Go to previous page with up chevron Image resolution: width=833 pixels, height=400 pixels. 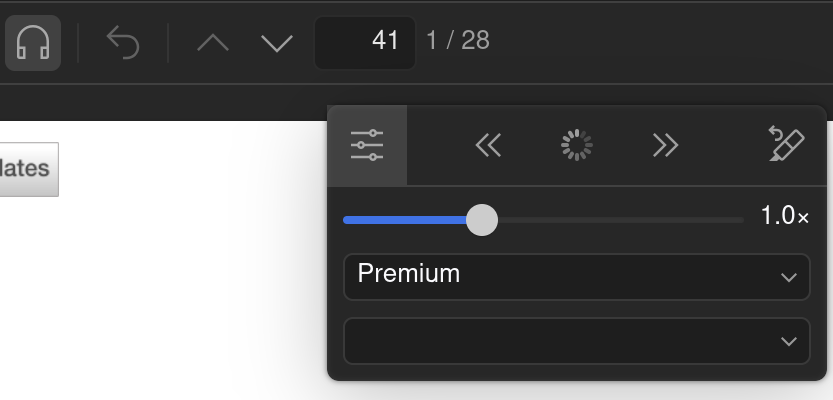coord(212,42)
